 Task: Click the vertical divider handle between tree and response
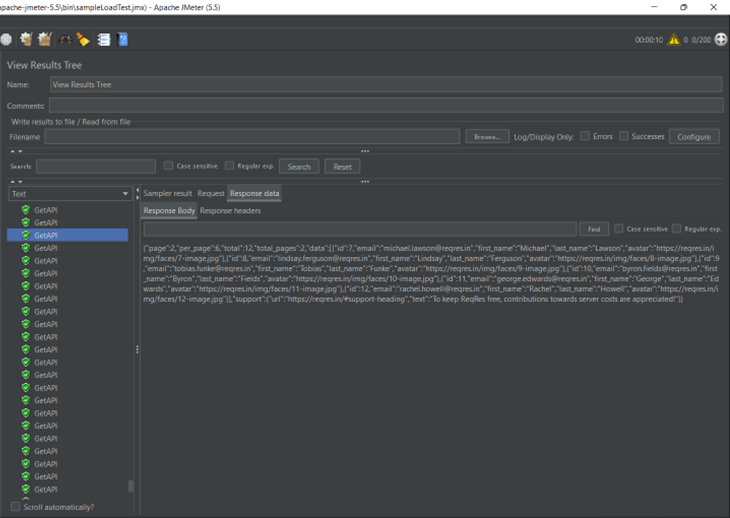point(137,349)
